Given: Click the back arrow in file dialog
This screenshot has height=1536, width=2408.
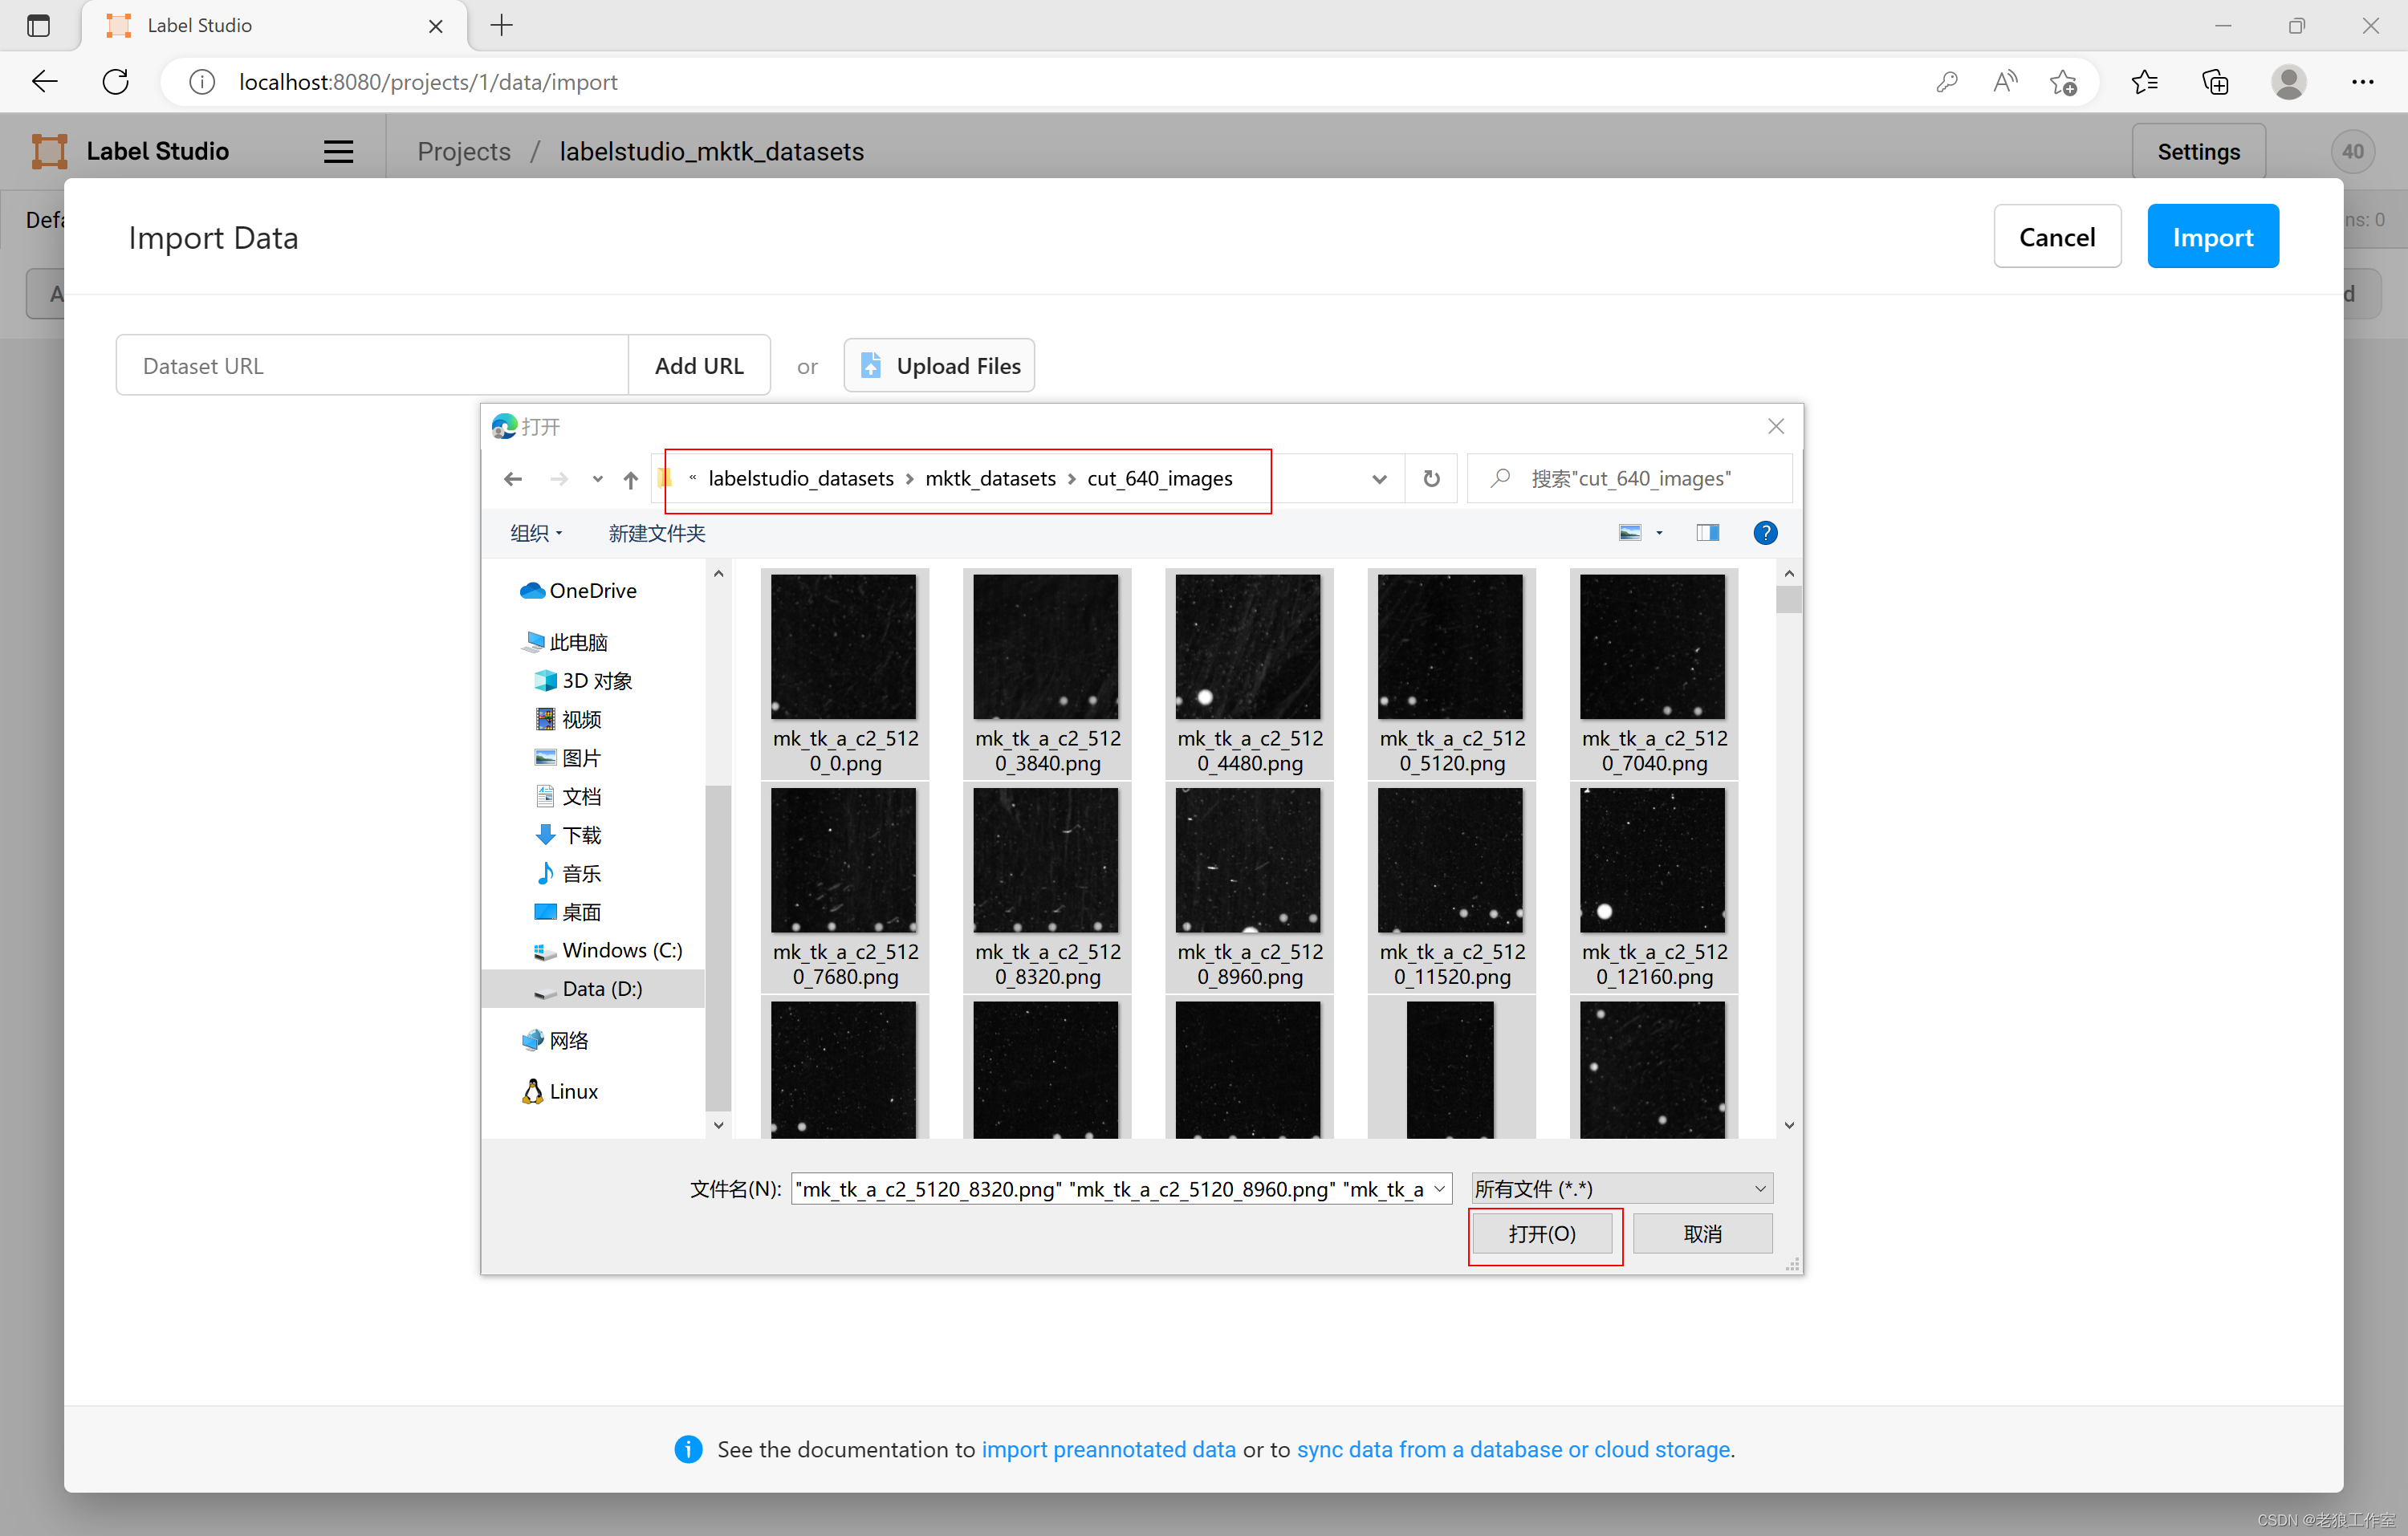Looking at the screenshot, I should [x=513, y=479].
